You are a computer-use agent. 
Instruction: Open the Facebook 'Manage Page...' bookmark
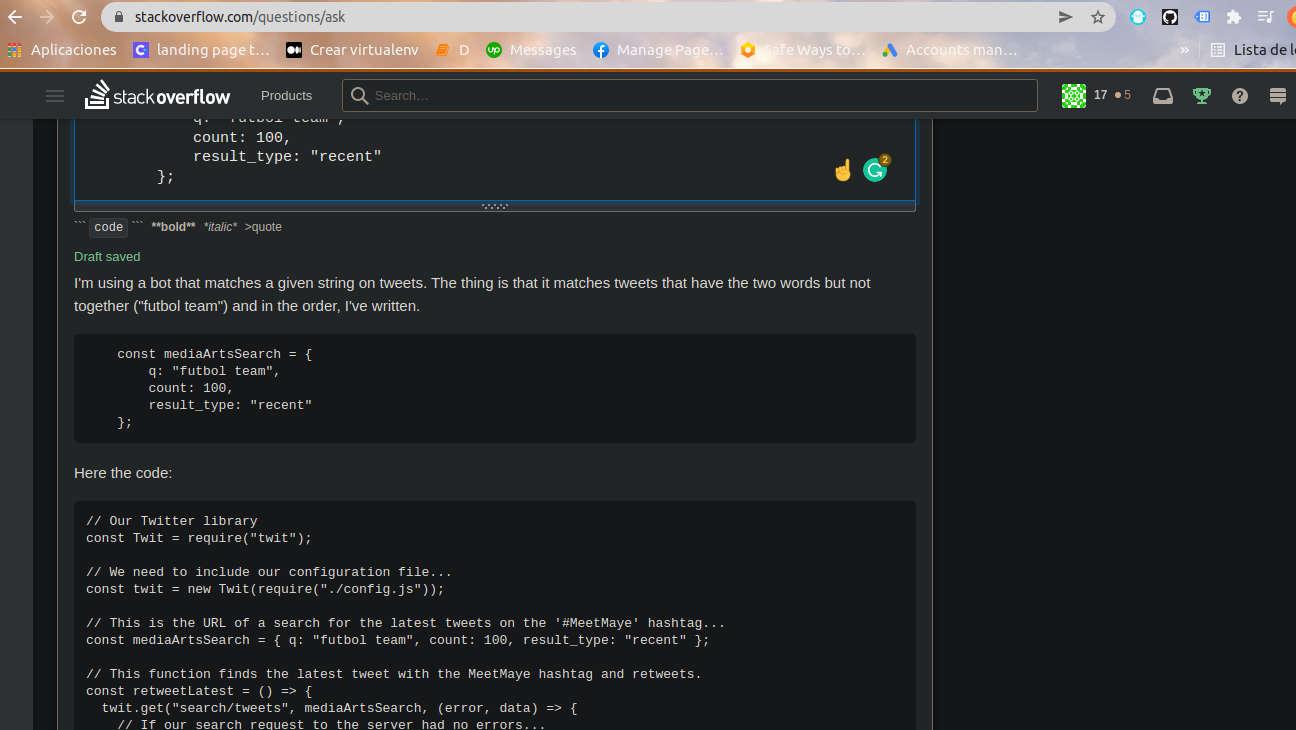(658, 49)
